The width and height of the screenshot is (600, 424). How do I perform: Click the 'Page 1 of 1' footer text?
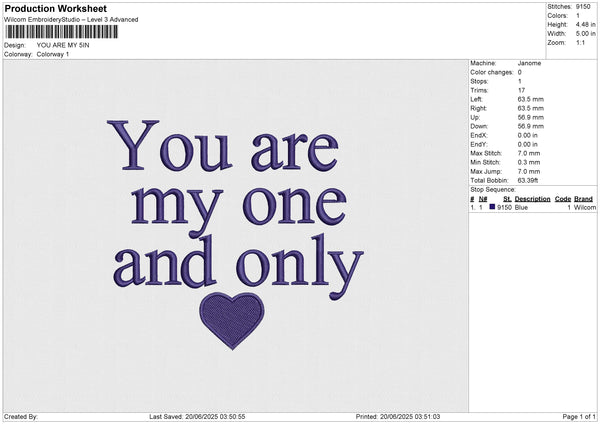(x=578, y=417)
